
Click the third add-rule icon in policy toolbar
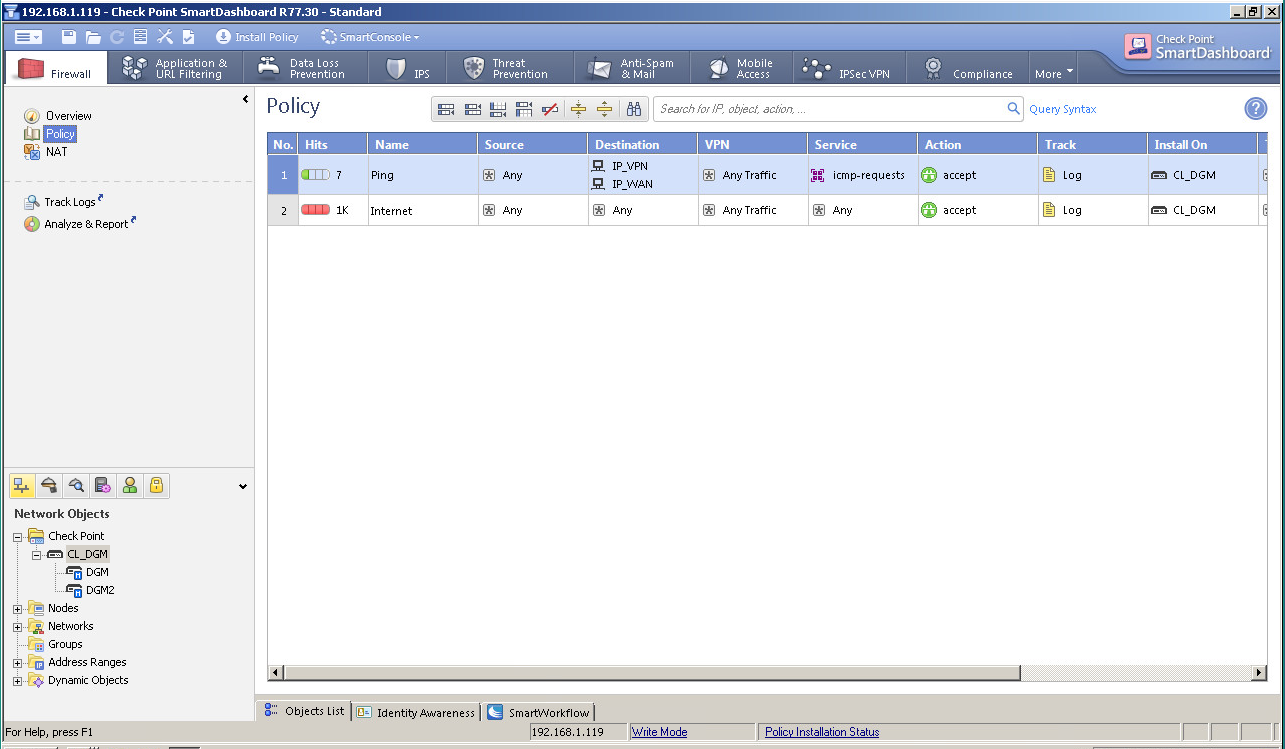[x=498, y=109]
